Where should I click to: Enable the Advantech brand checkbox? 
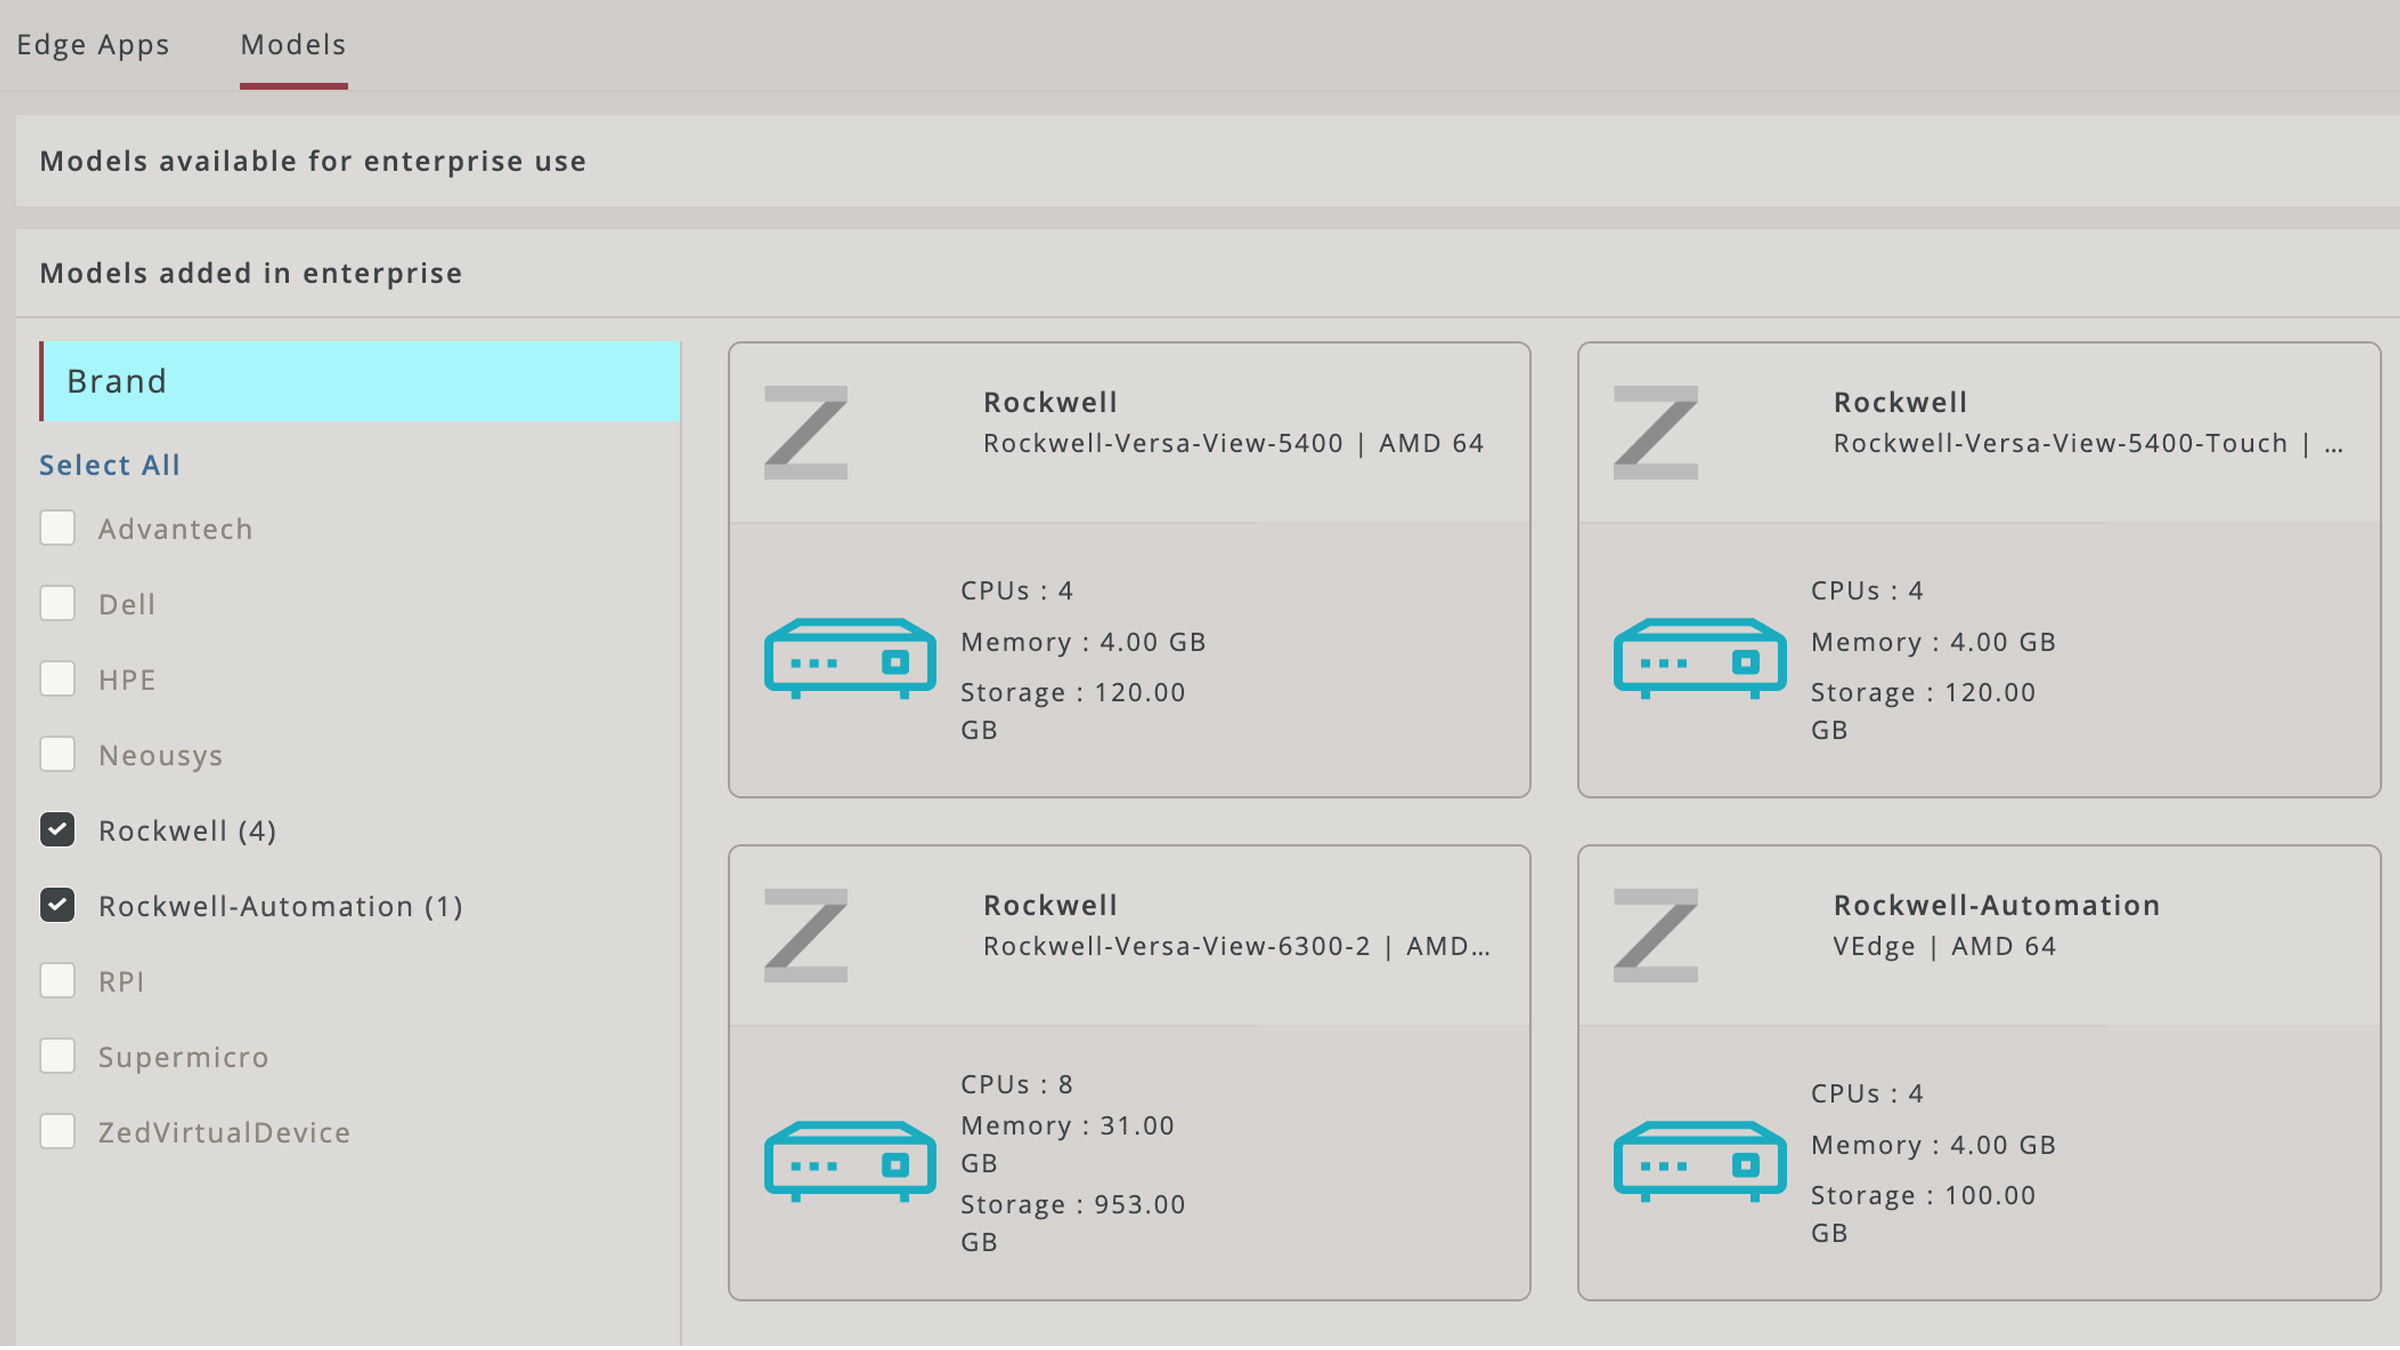pos(57,528)
